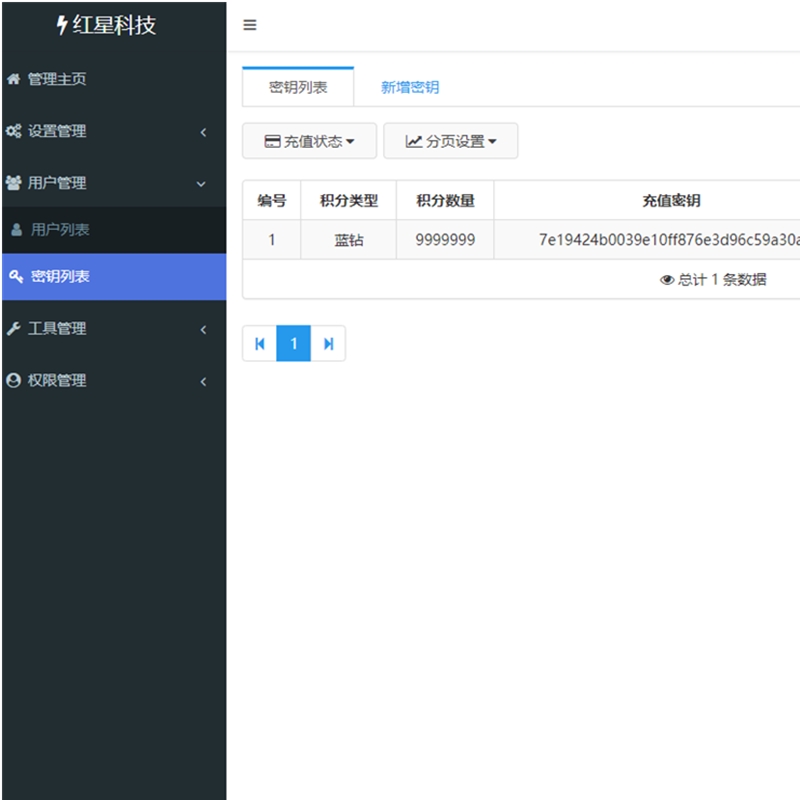Switch to the 密钥列表 tab

298,87
